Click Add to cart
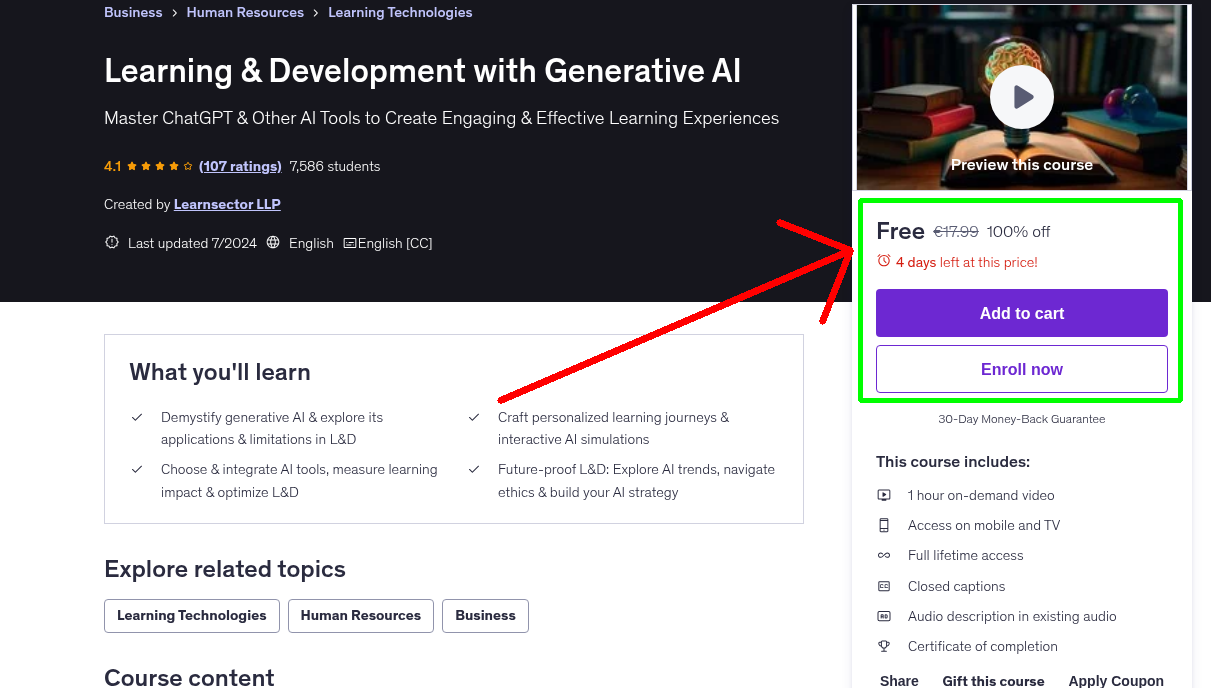This screenshot has width=1211, height=688. pyautogui.click(x=1021, y=313)
